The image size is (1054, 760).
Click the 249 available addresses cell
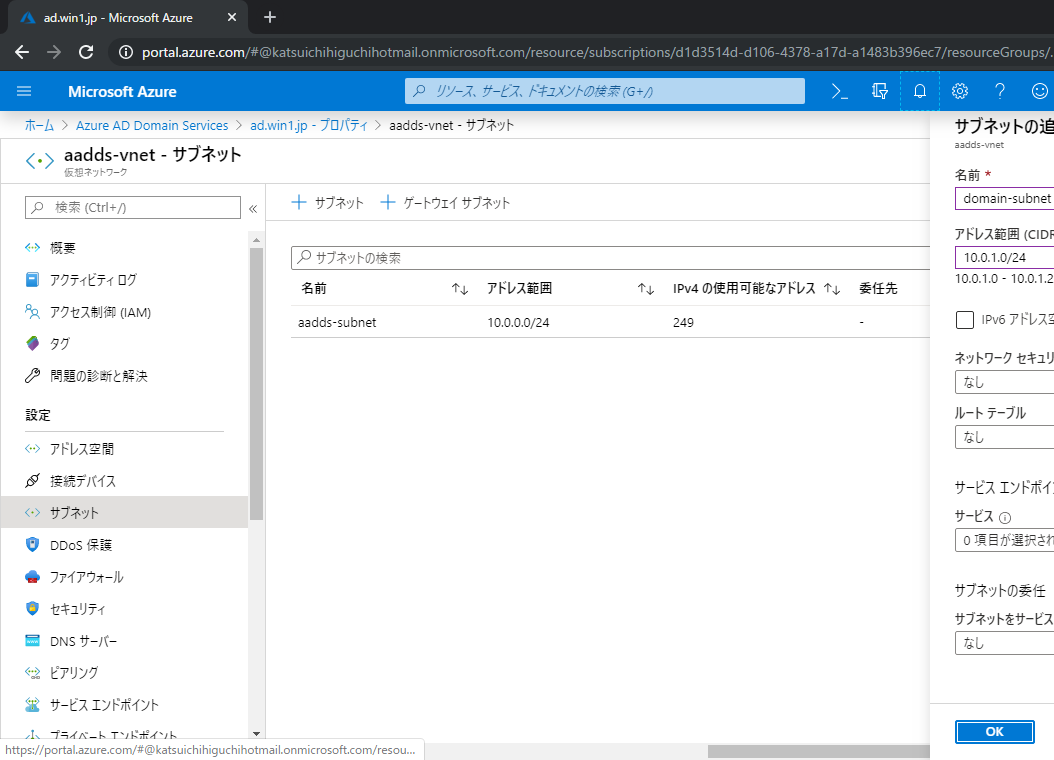(x=683, y=323)
